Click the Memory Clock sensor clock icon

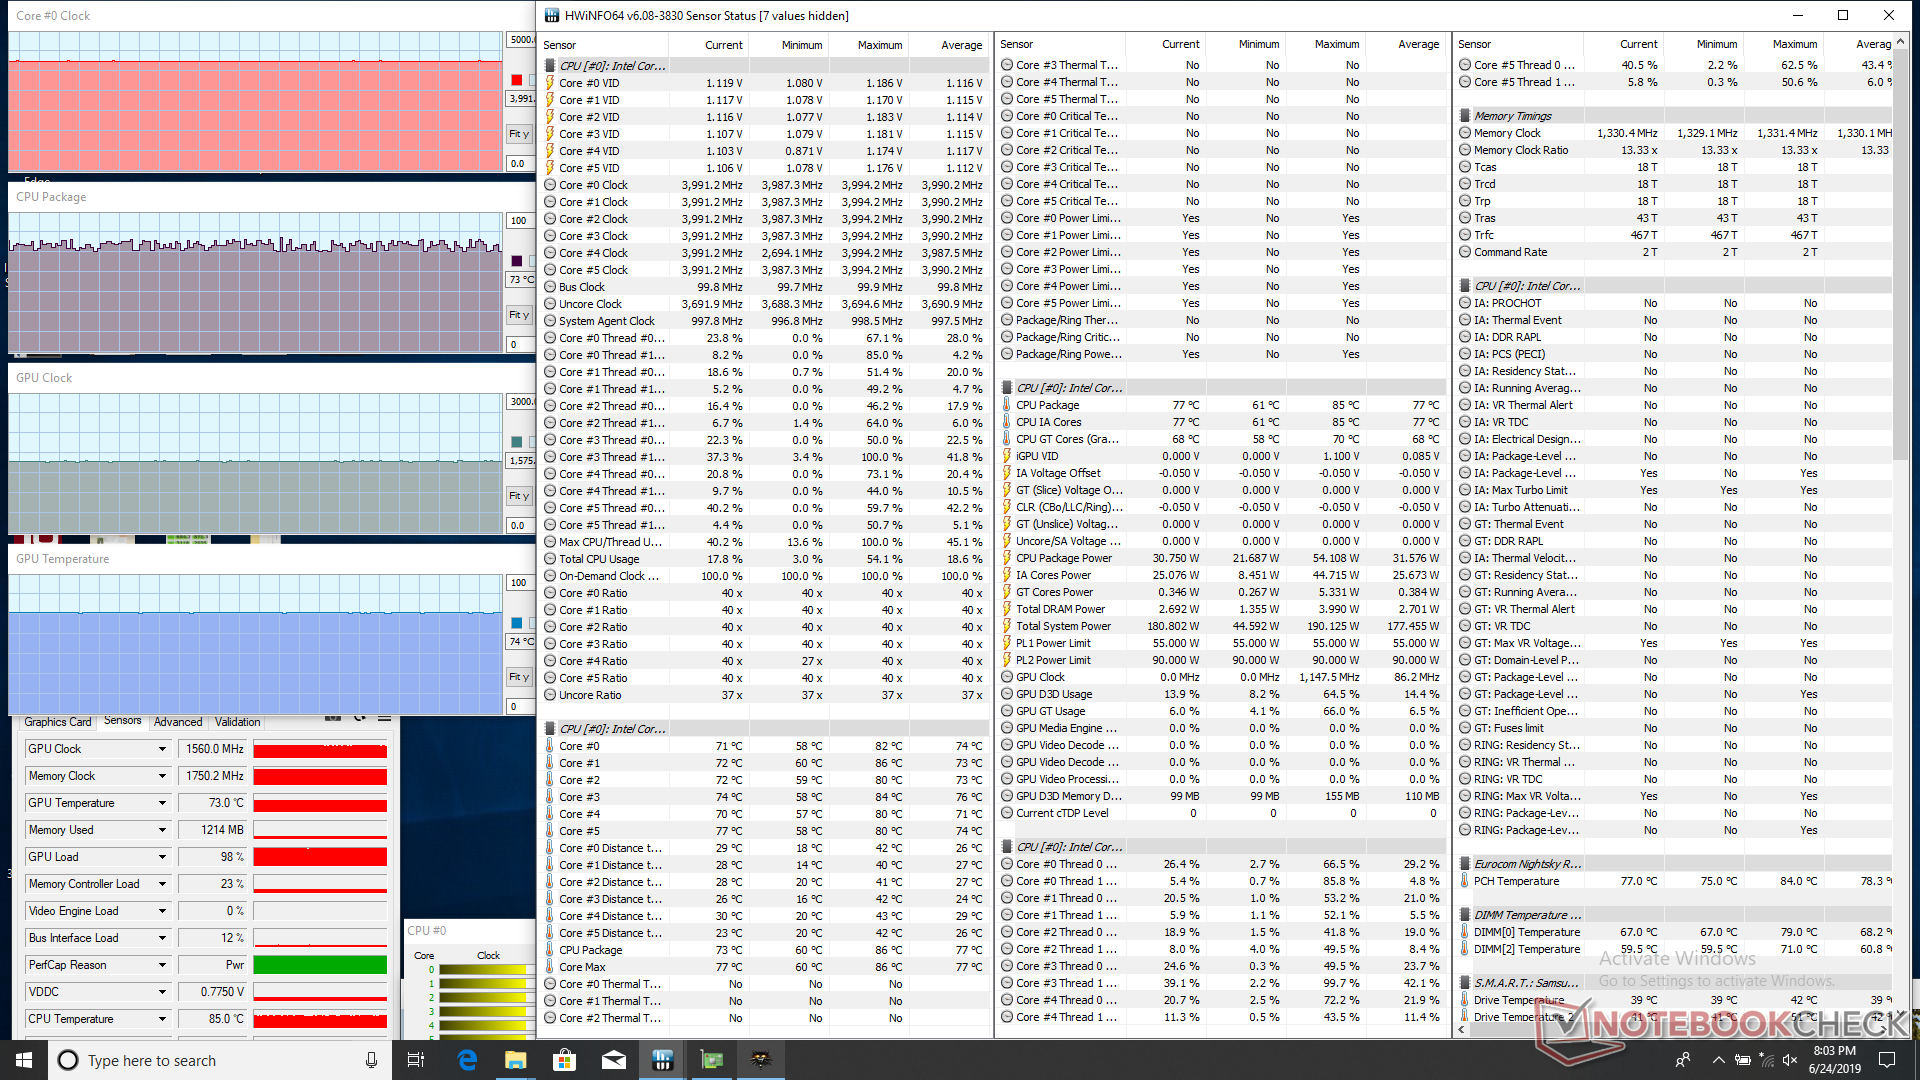1464,133
